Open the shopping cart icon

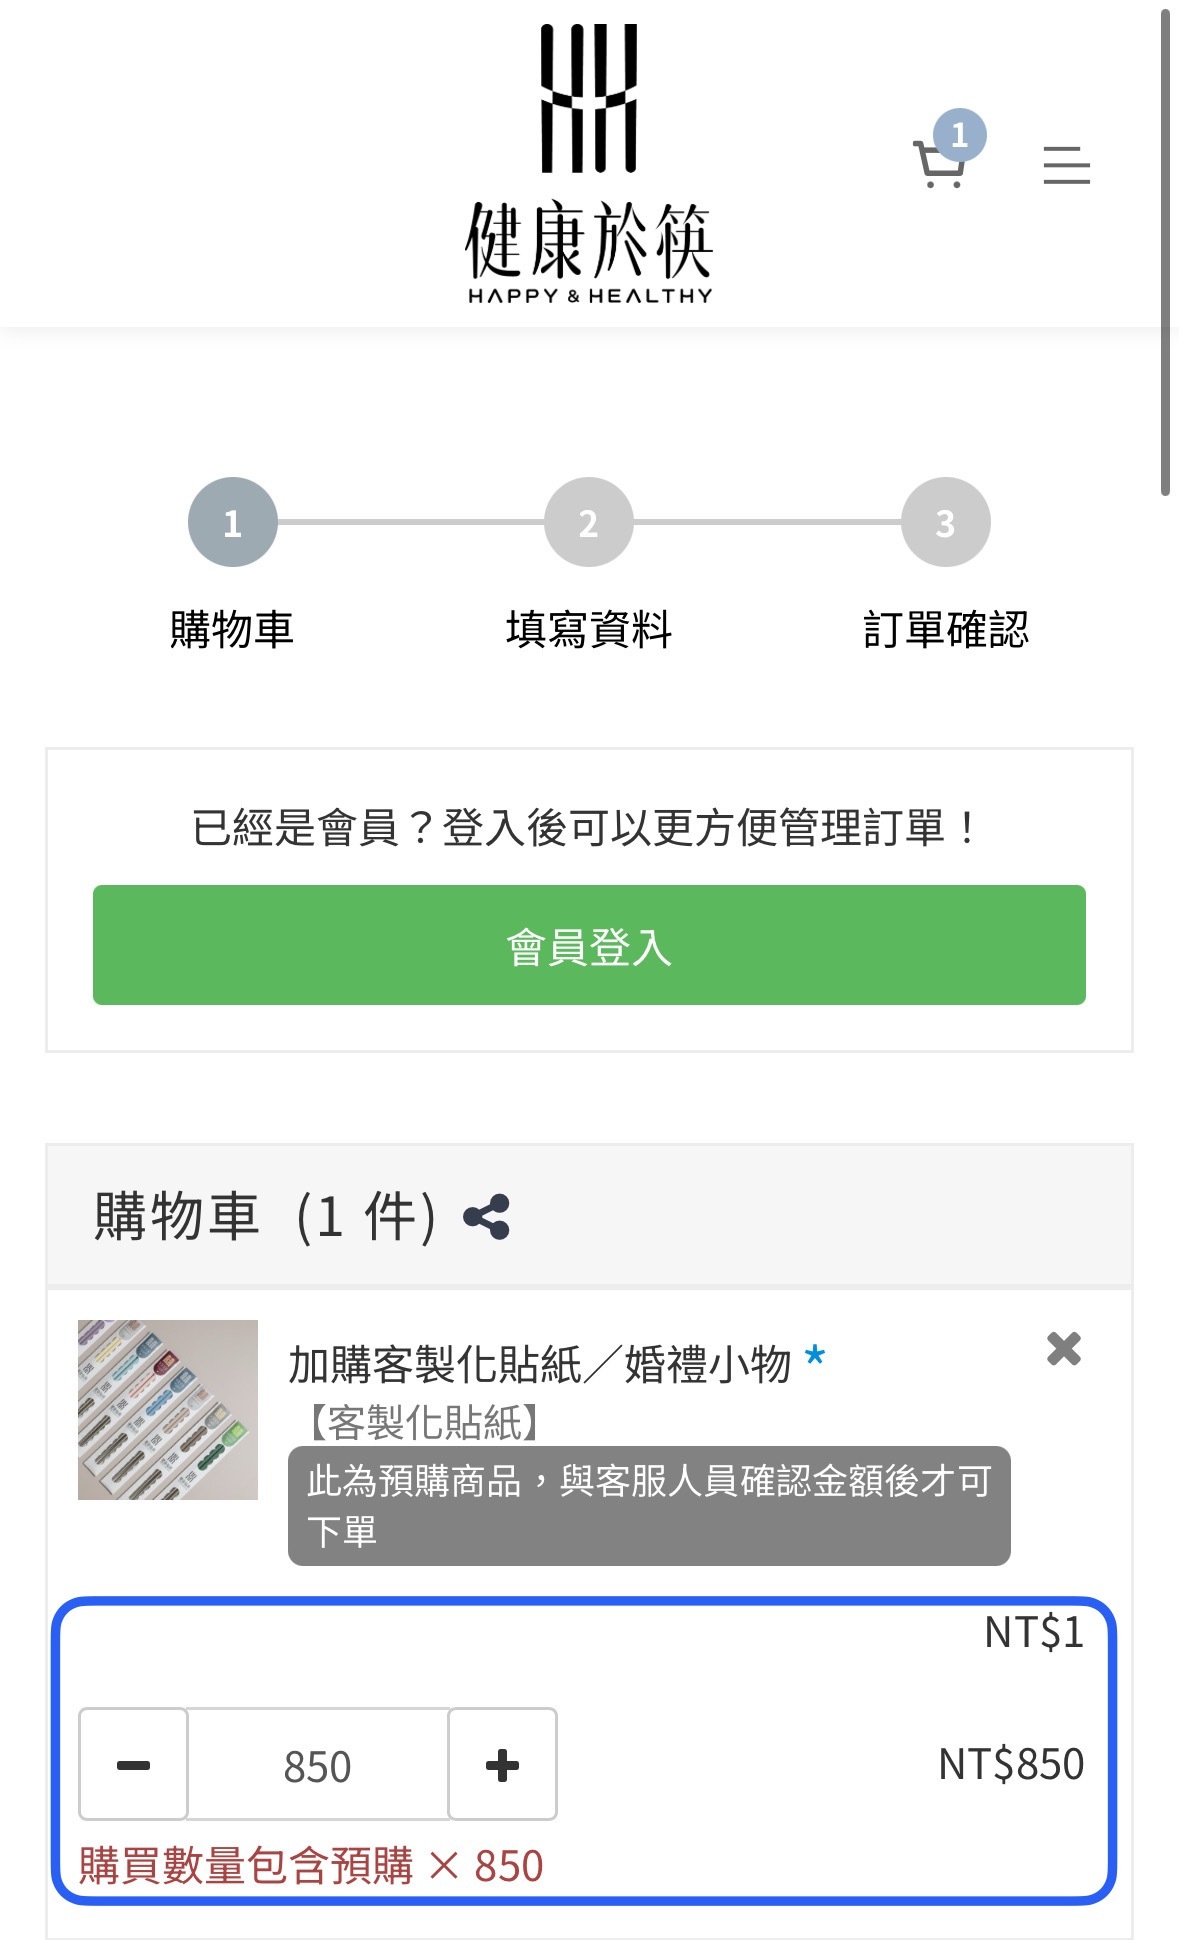pyautogui.click(x=938, y=166)
